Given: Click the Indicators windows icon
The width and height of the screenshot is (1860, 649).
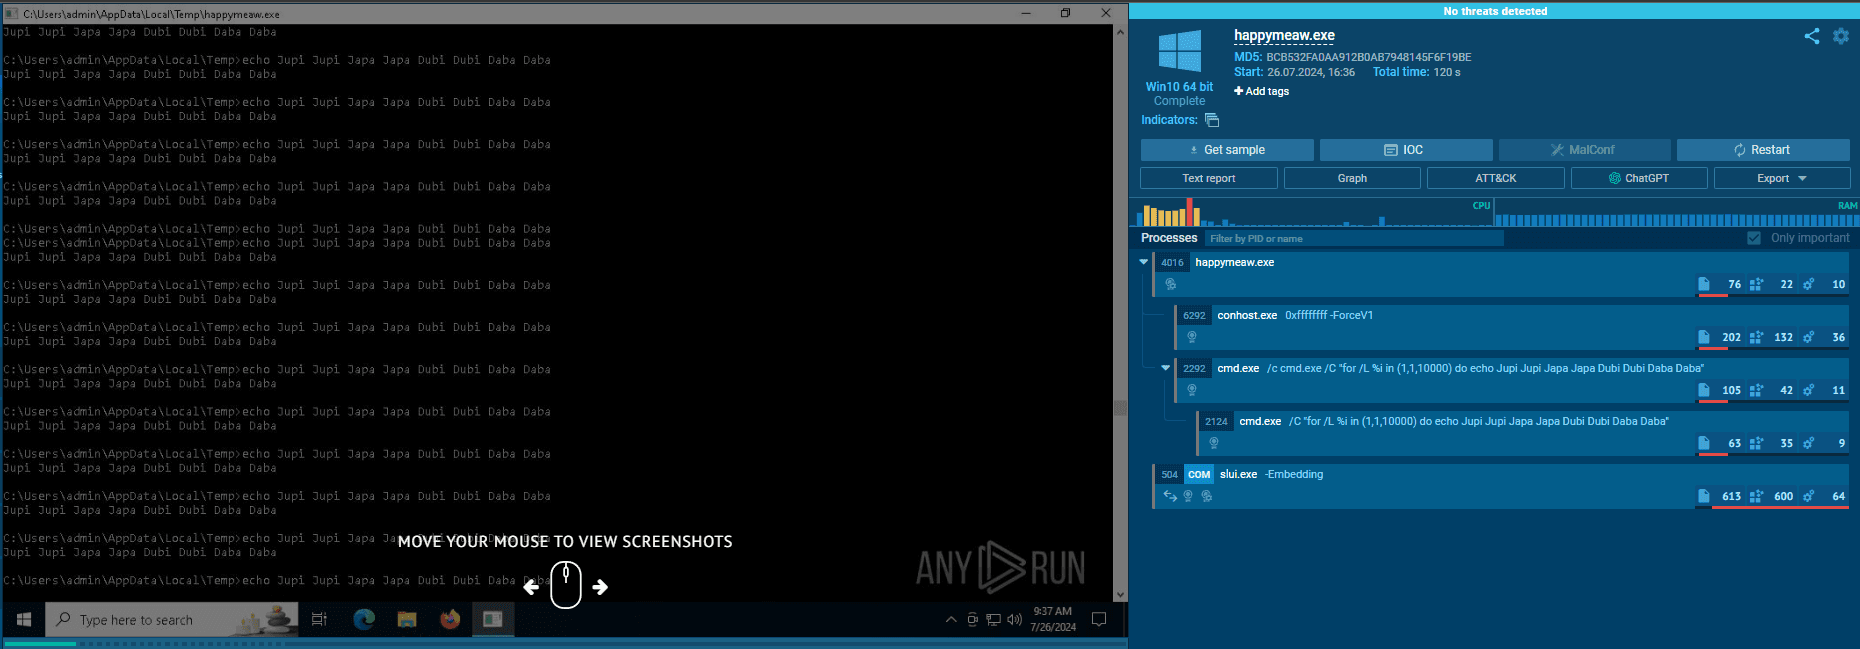Looking at the screenshot, I should click(1212, 120).
